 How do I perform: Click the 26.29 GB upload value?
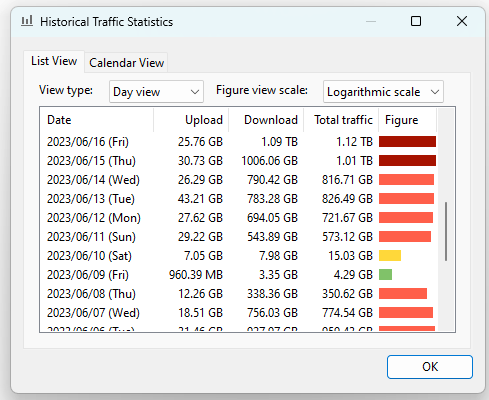tap(200, 180)
